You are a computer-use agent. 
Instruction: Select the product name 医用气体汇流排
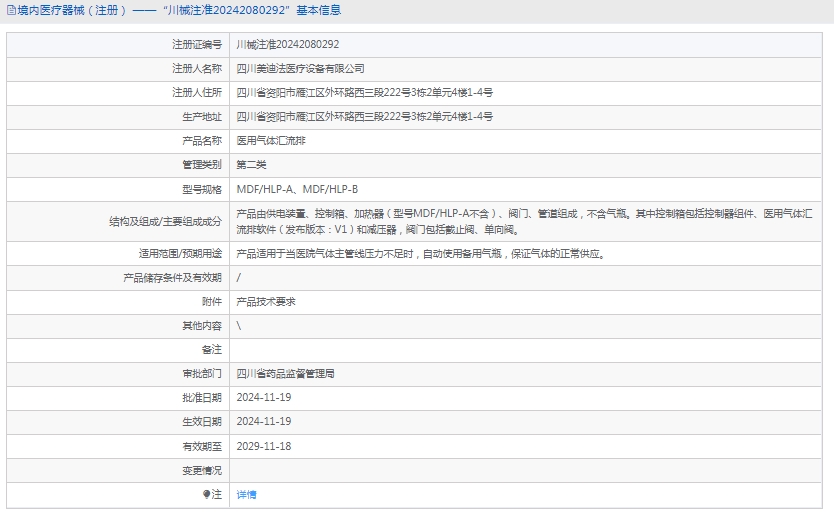click(x=271, y=141)
